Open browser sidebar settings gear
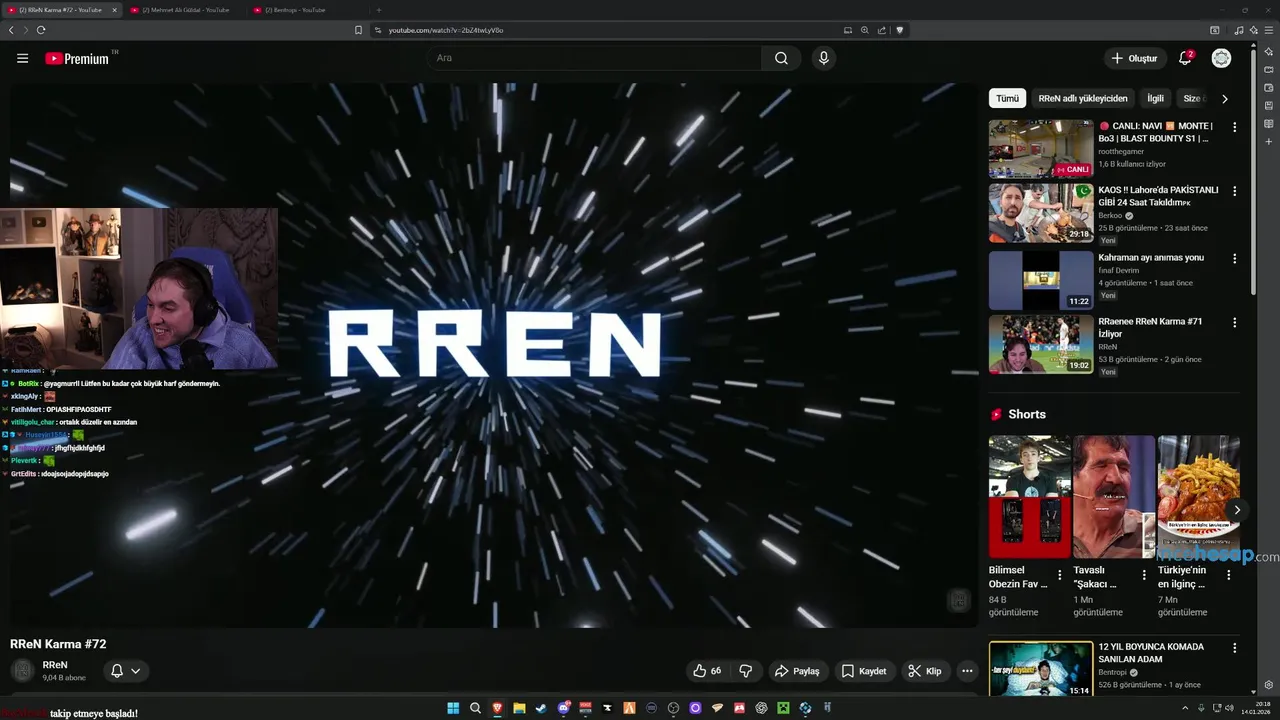This screenshot has height=720, width=1280. click(x=1269, y=685)
